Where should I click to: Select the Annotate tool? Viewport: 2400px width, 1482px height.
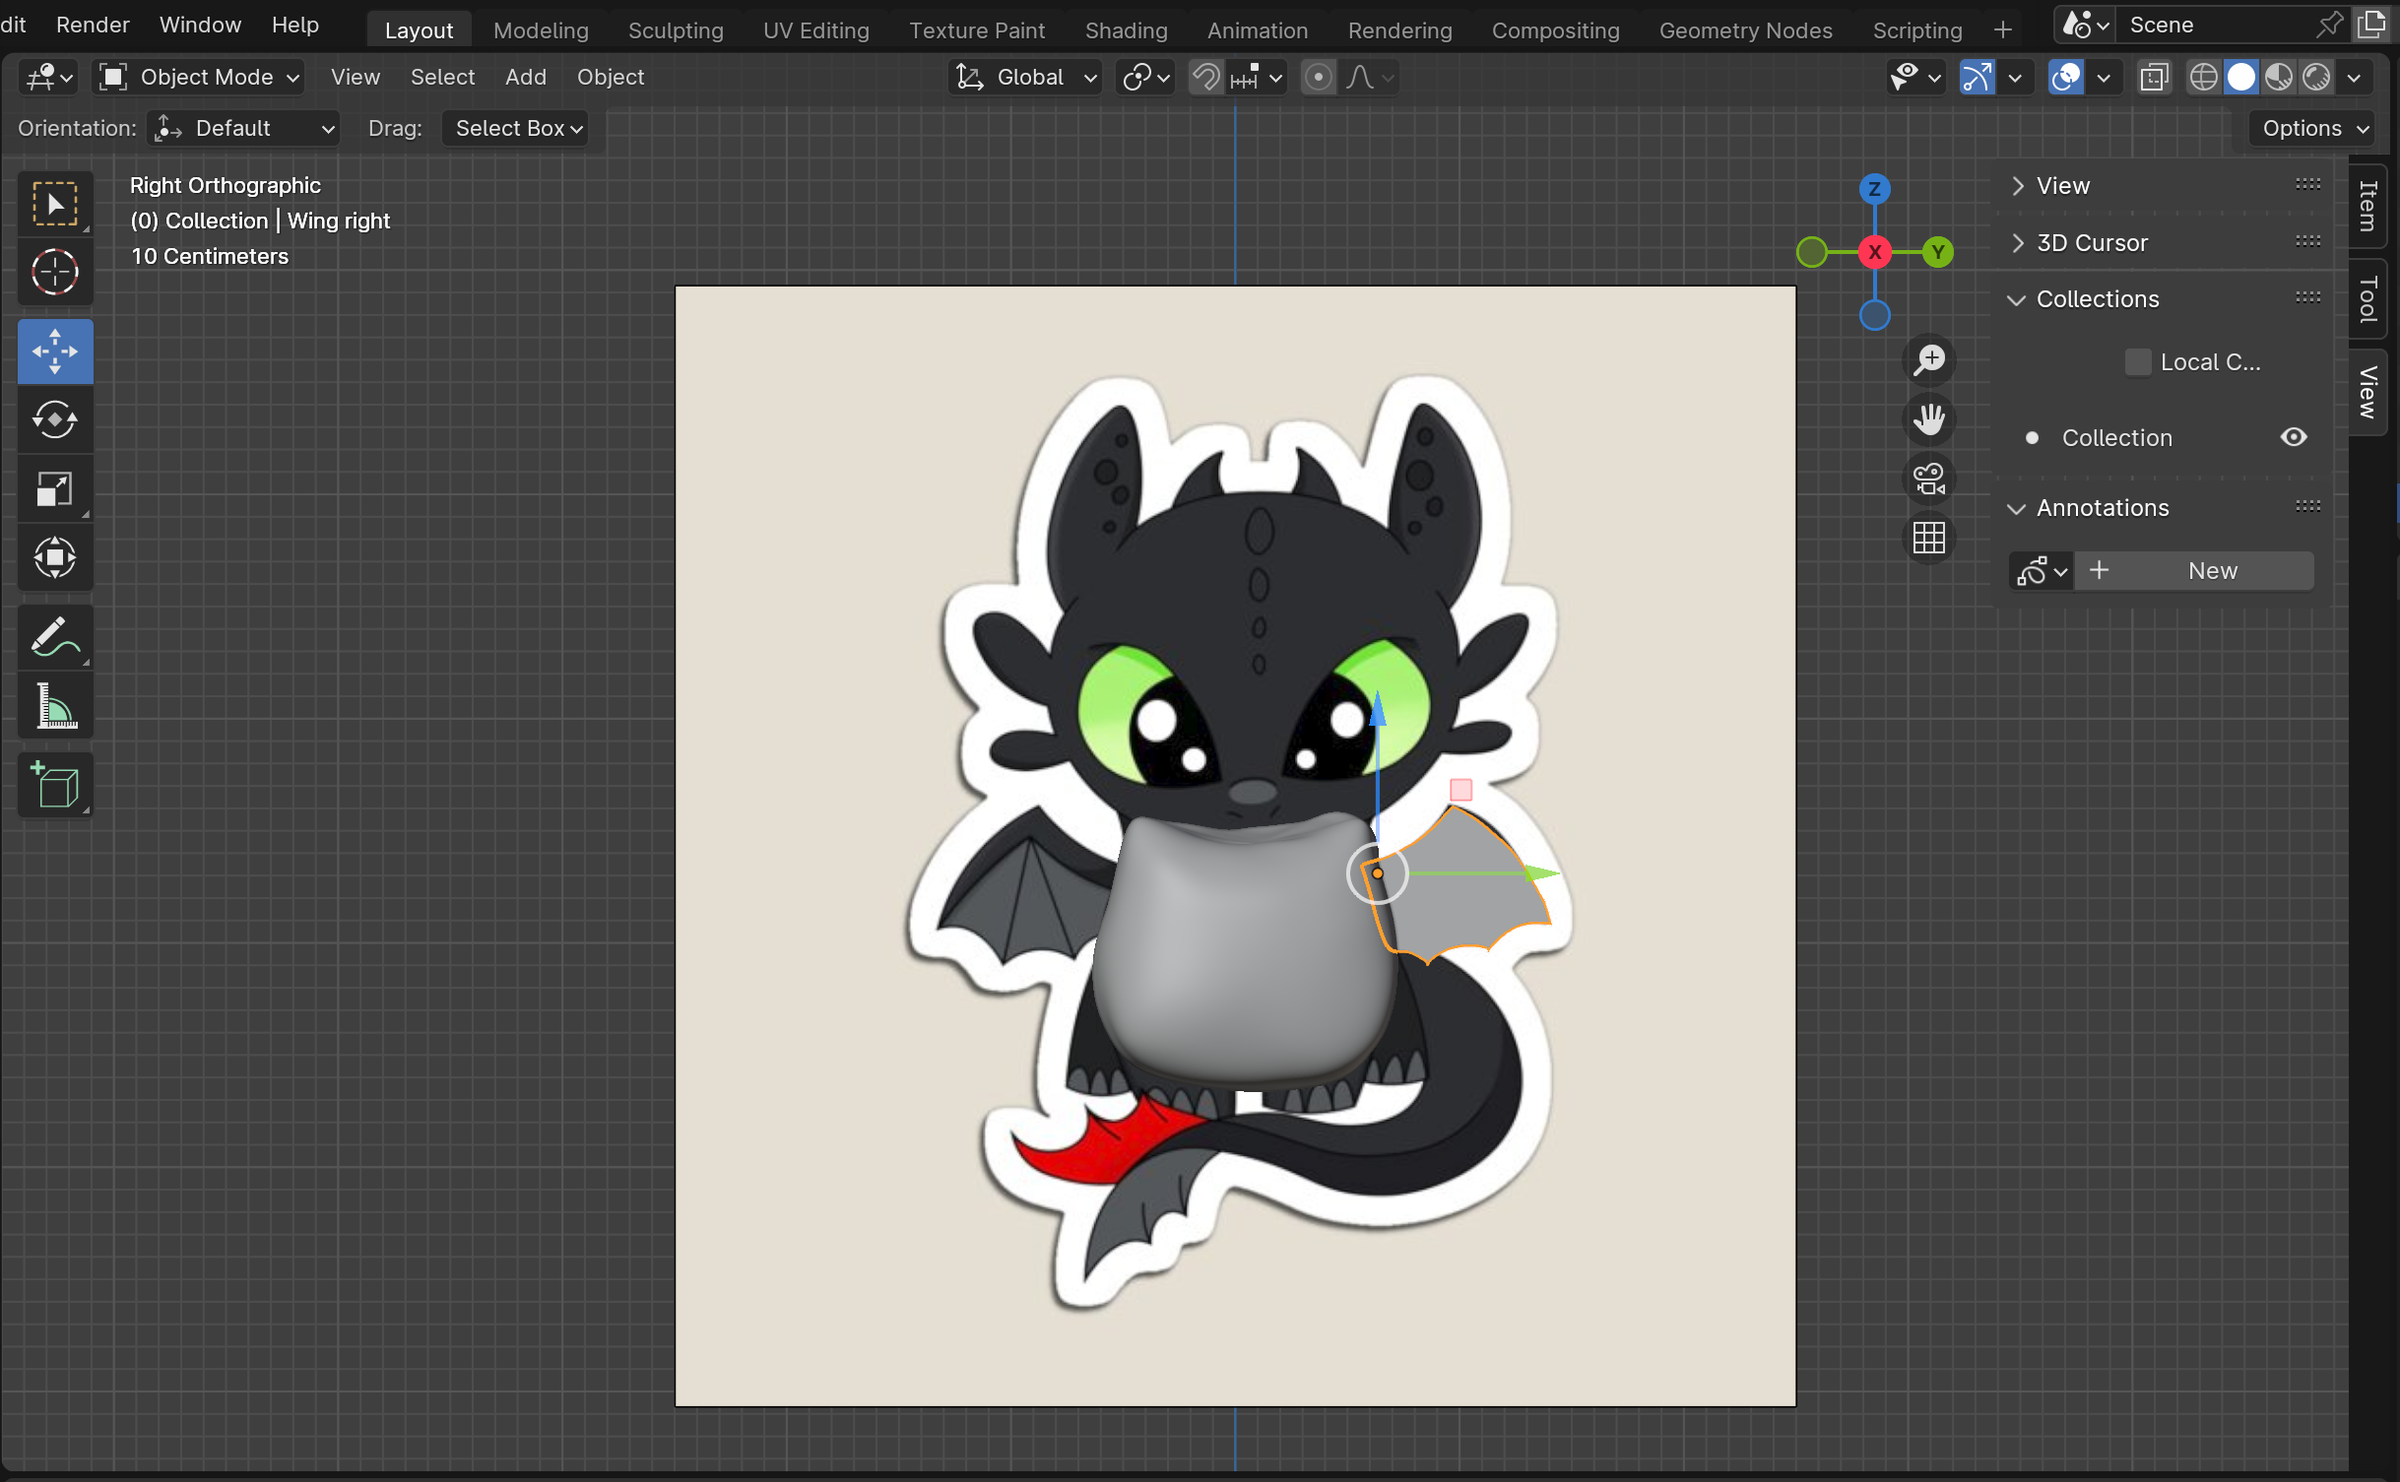coord(55,637)
